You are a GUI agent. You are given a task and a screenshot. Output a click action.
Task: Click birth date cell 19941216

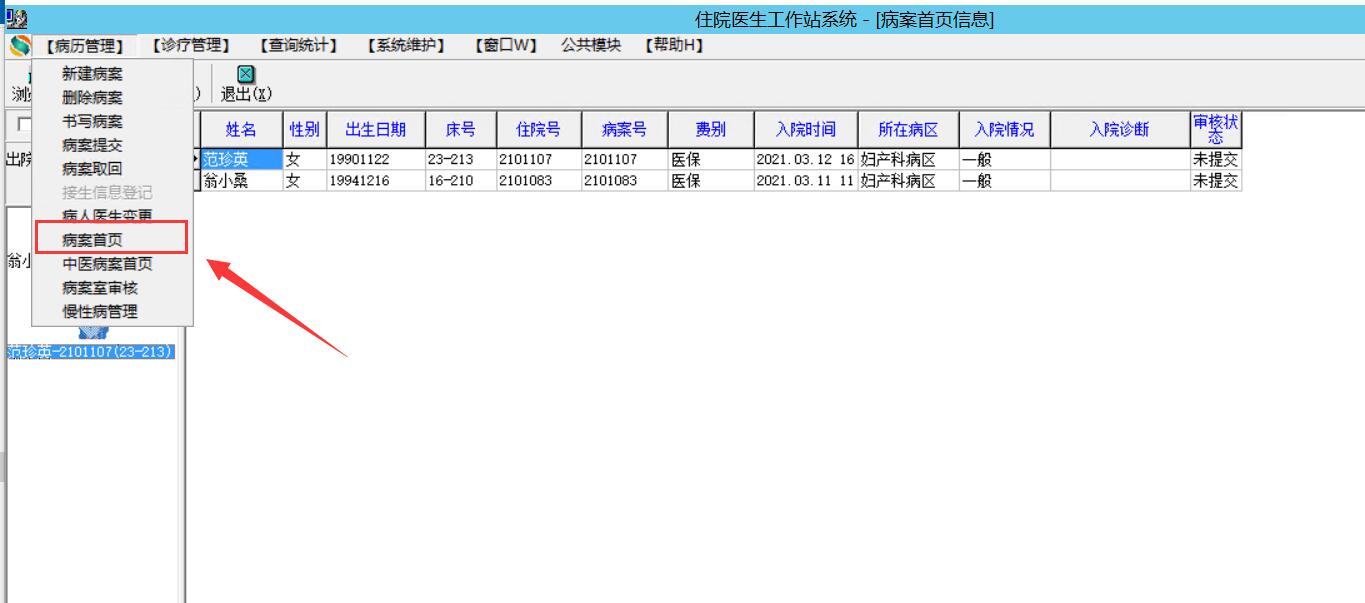[375, 181]
